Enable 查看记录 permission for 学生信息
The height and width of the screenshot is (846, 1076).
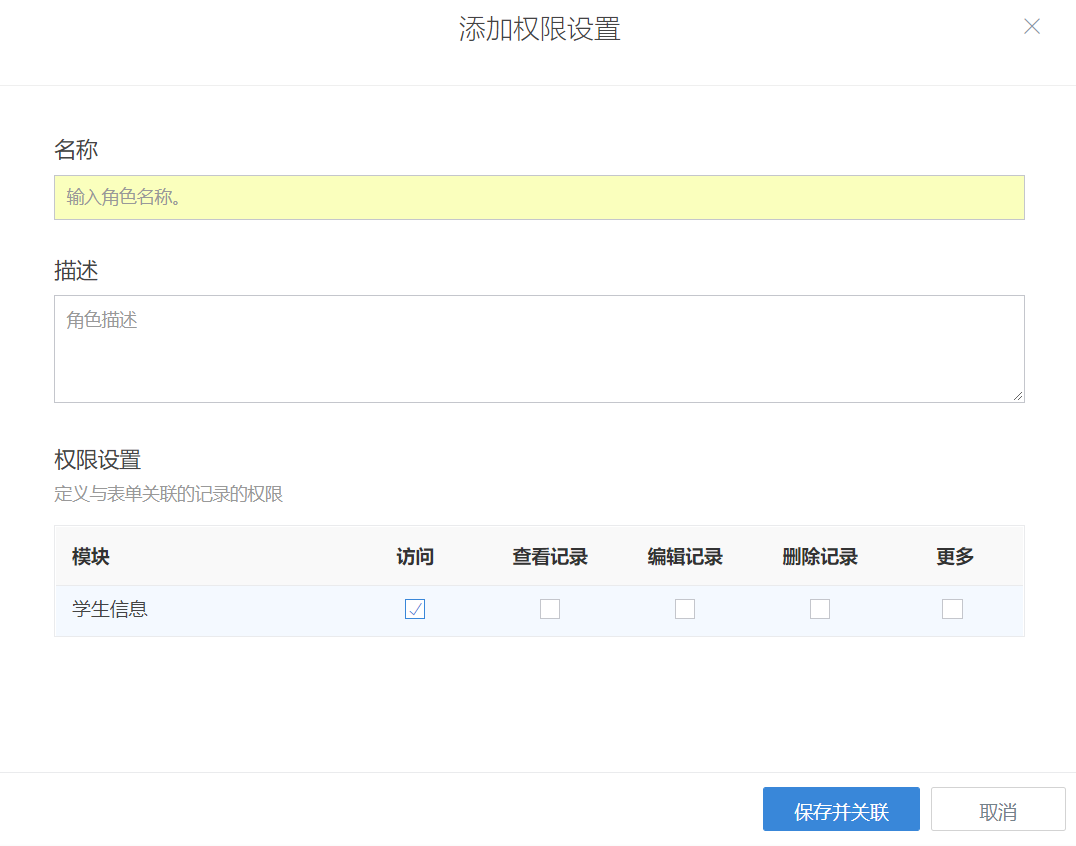pyautogui.click(x=550, y=609)
